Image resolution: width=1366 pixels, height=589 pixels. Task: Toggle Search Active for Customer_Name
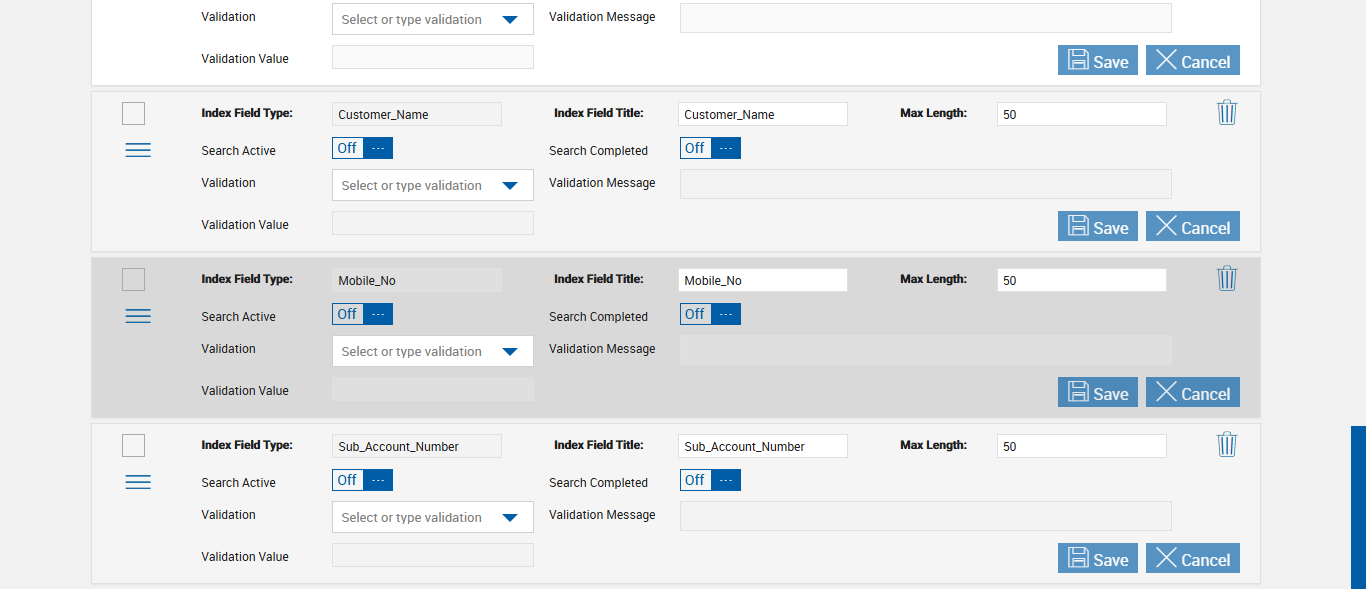point(362,148)
